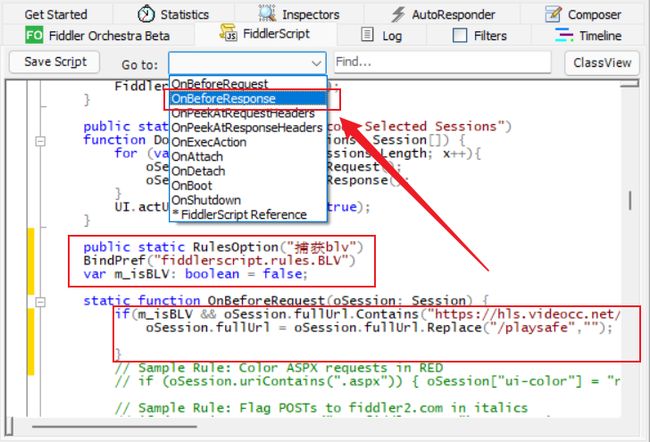Screen dimensions: 650x442
Task: Open the Log tab
Action: pos(382,35)
